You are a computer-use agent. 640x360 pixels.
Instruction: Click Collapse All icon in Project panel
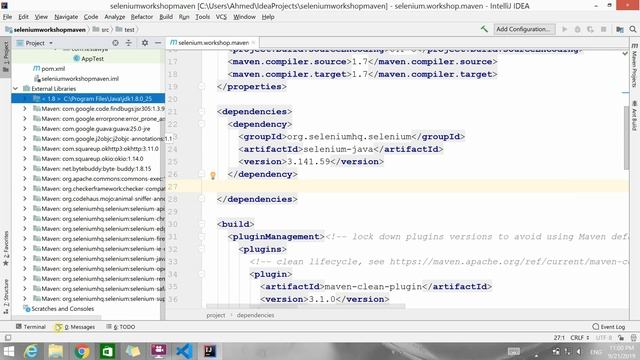pos(129,43)
